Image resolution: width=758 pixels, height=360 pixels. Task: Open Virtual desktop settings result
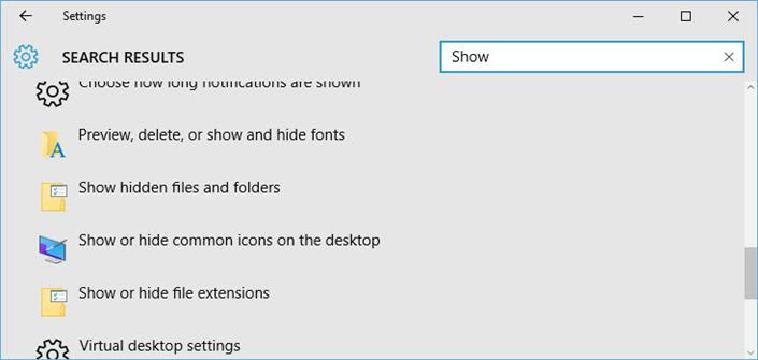[160, 346]
